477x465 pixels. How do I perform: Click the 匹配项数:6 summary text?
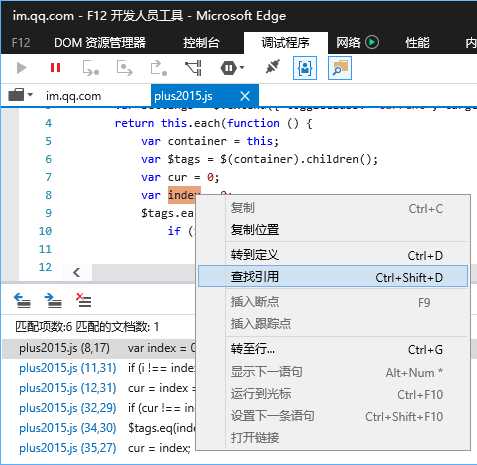pyautogui.click(x=44, y=327)
